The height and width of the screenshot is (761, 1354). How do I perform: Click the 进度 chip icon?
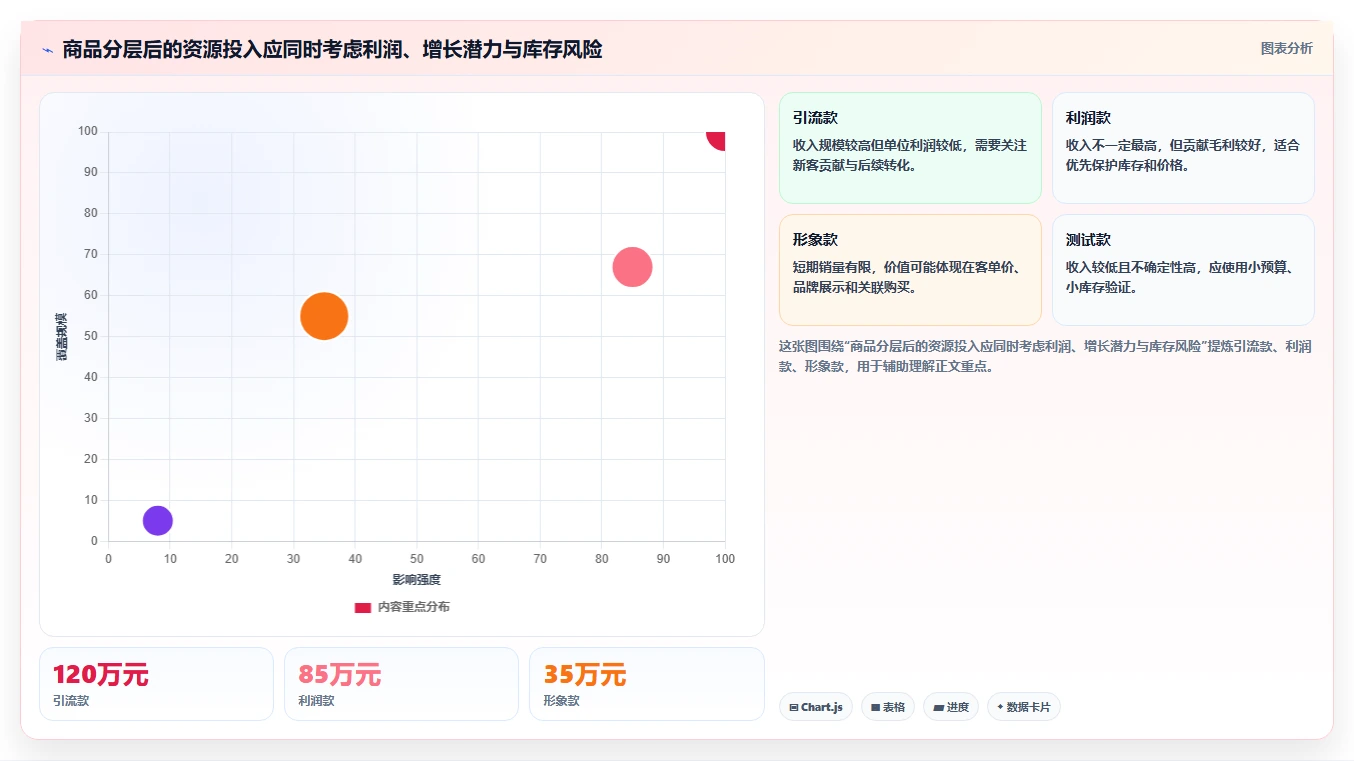pos(938,707)
